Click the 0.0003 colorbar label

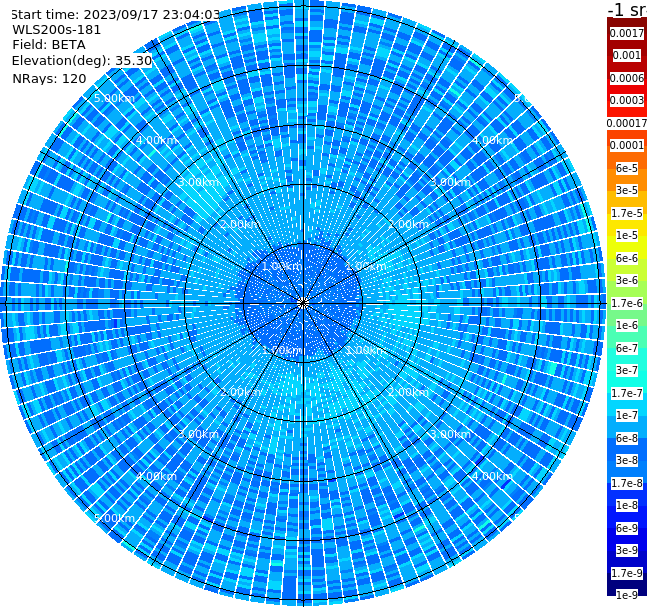[627, 100]
